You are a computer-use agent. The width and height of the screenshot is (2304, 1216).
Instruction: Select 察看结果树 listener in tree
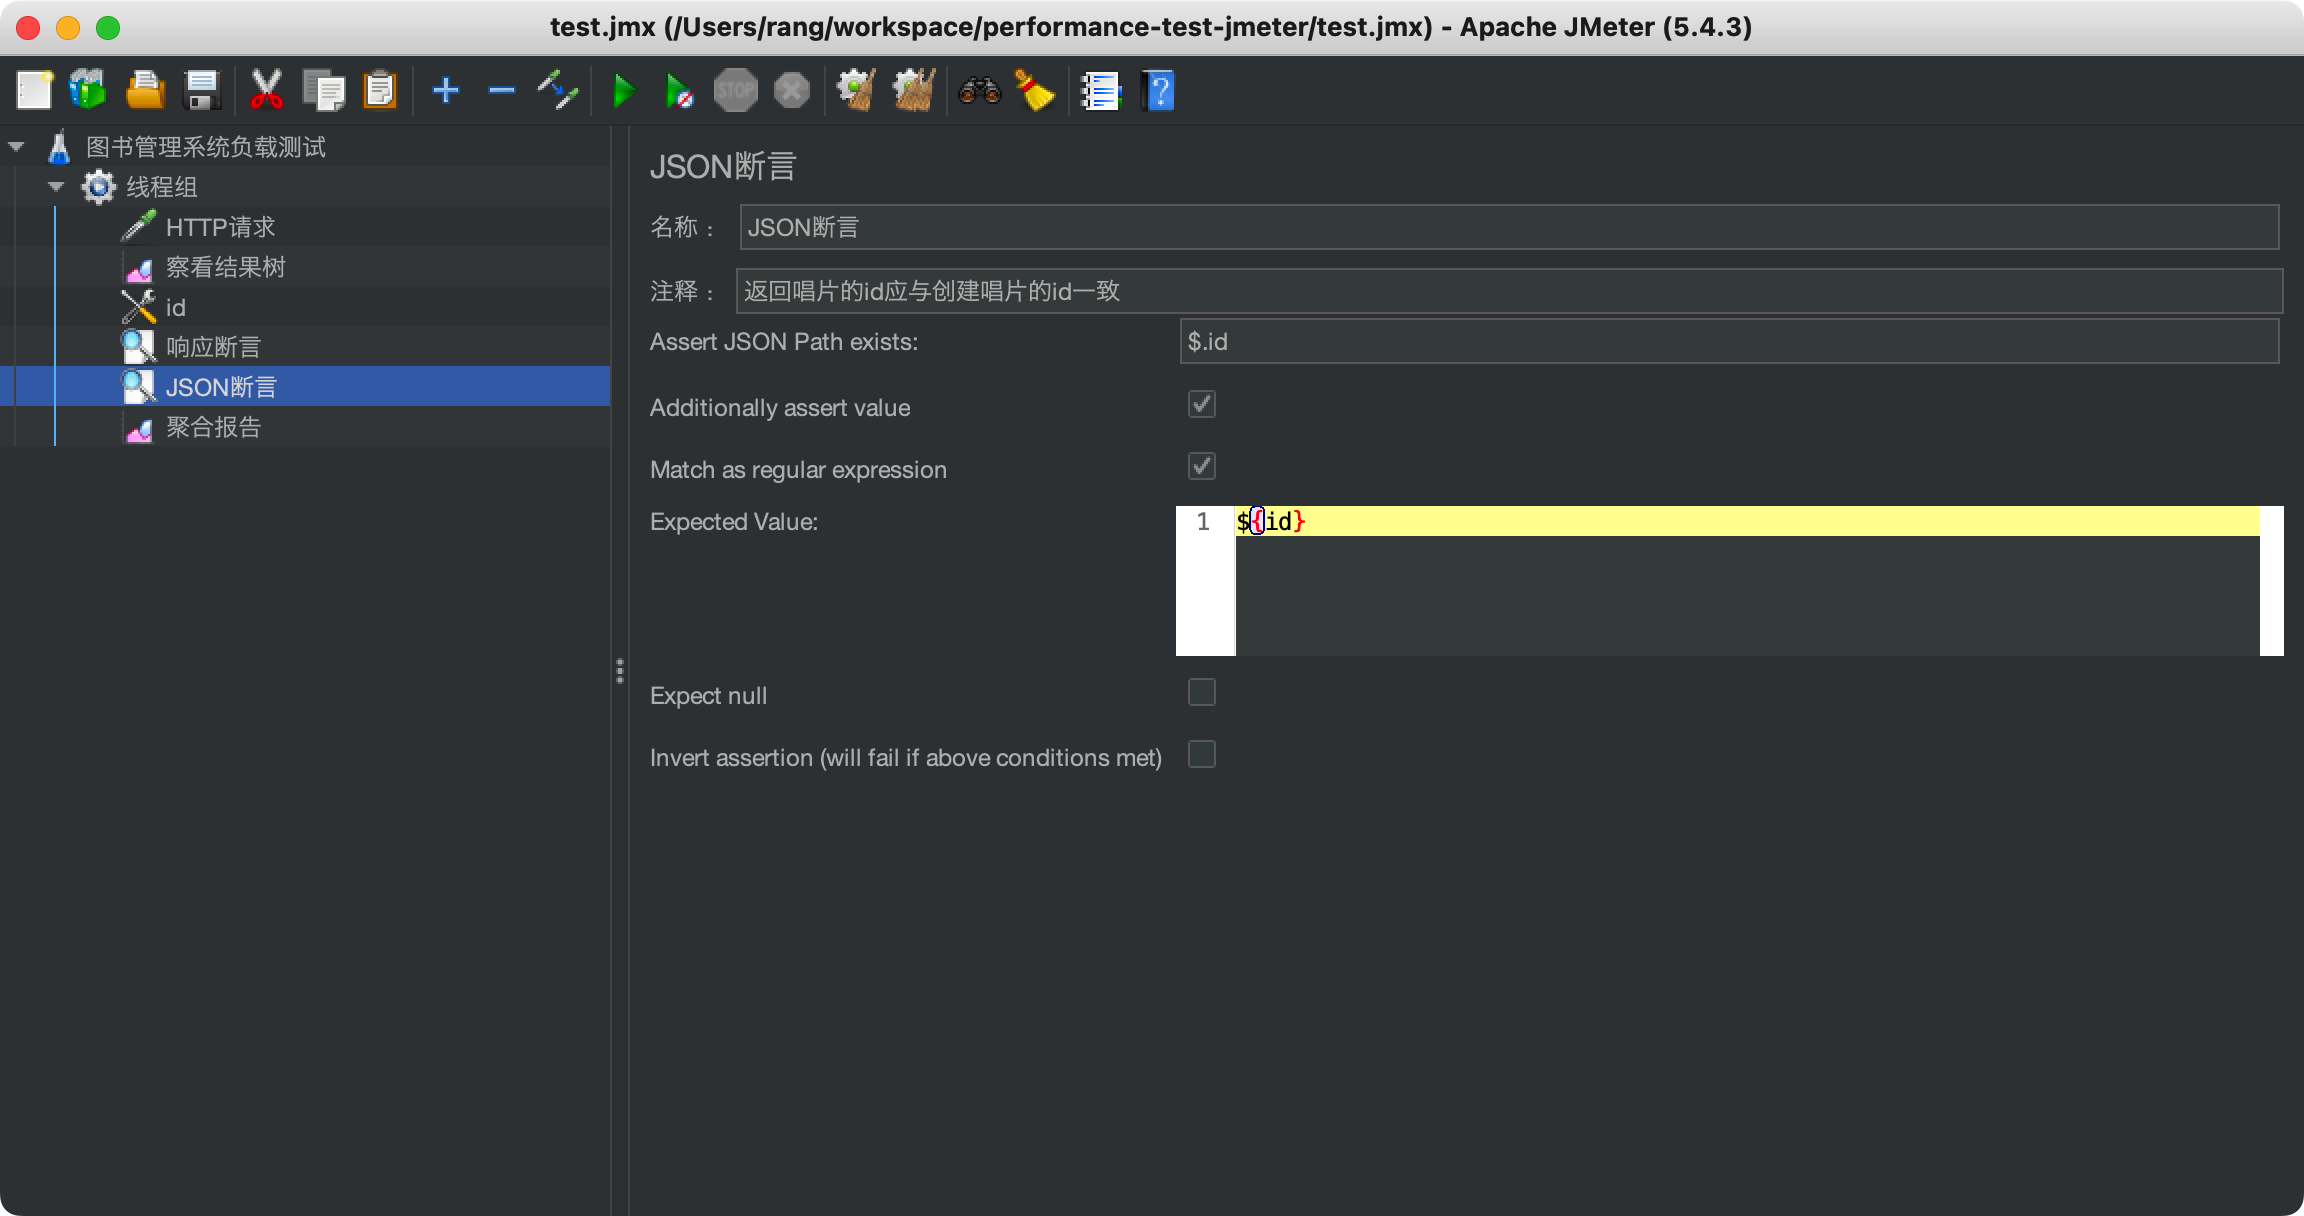pos(225,267)
